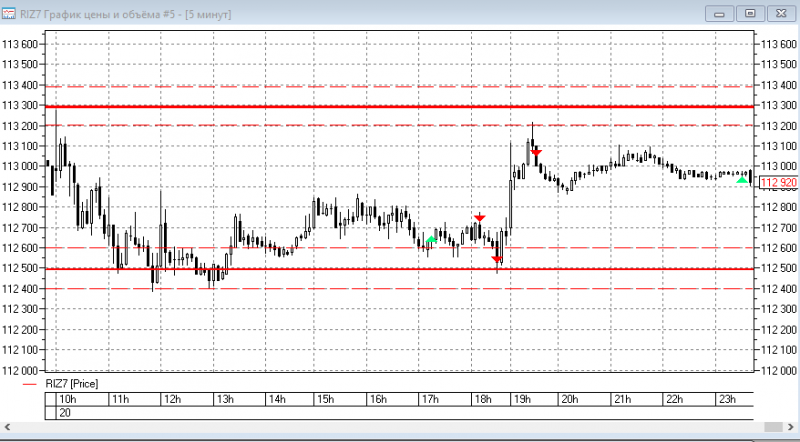This screenshot has height=442, width=800.
Task: Click the 16h time axis label
Action: click(x=378, y=399)
